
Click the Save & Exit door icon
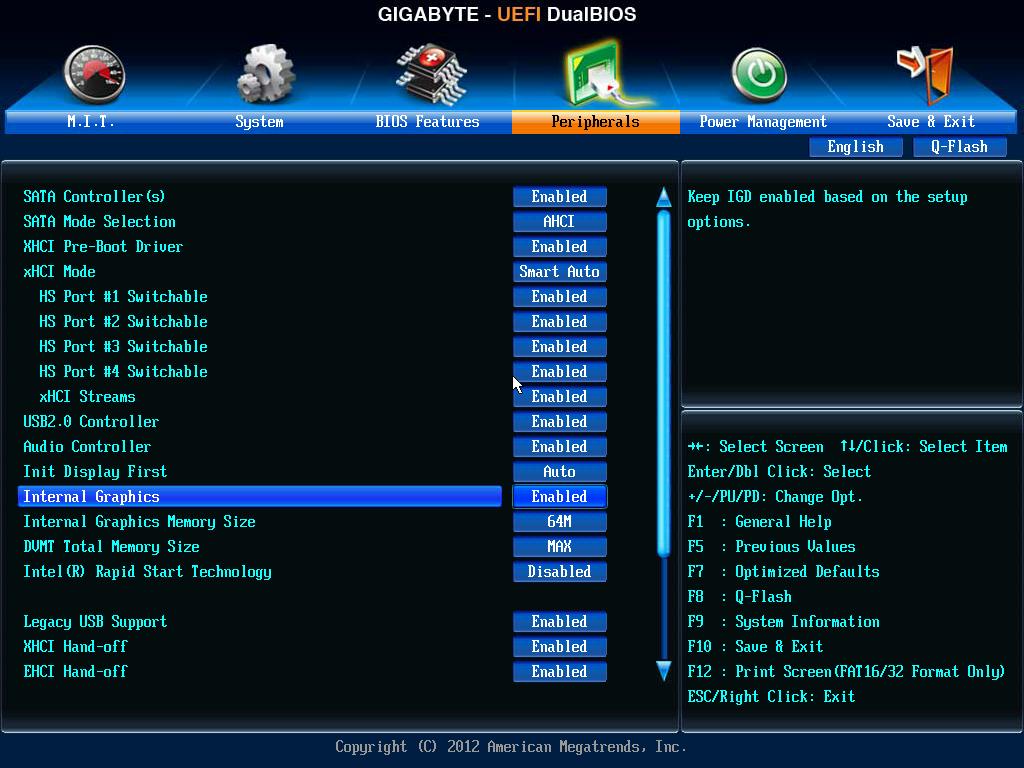click(x=926, y=74)
